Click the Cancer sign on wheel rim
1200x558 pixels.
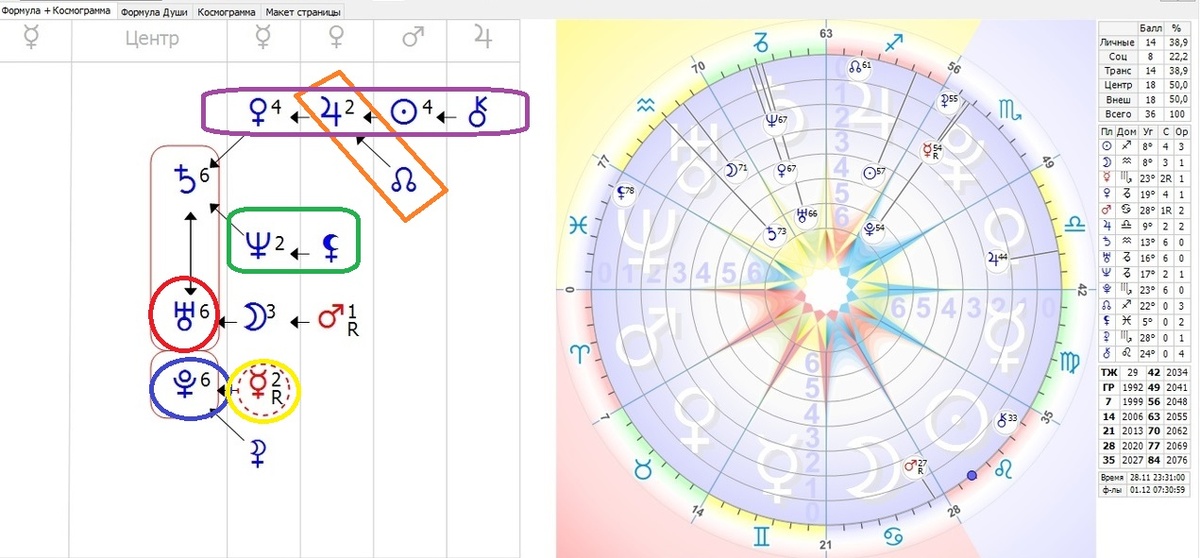[x=893, y=537]
